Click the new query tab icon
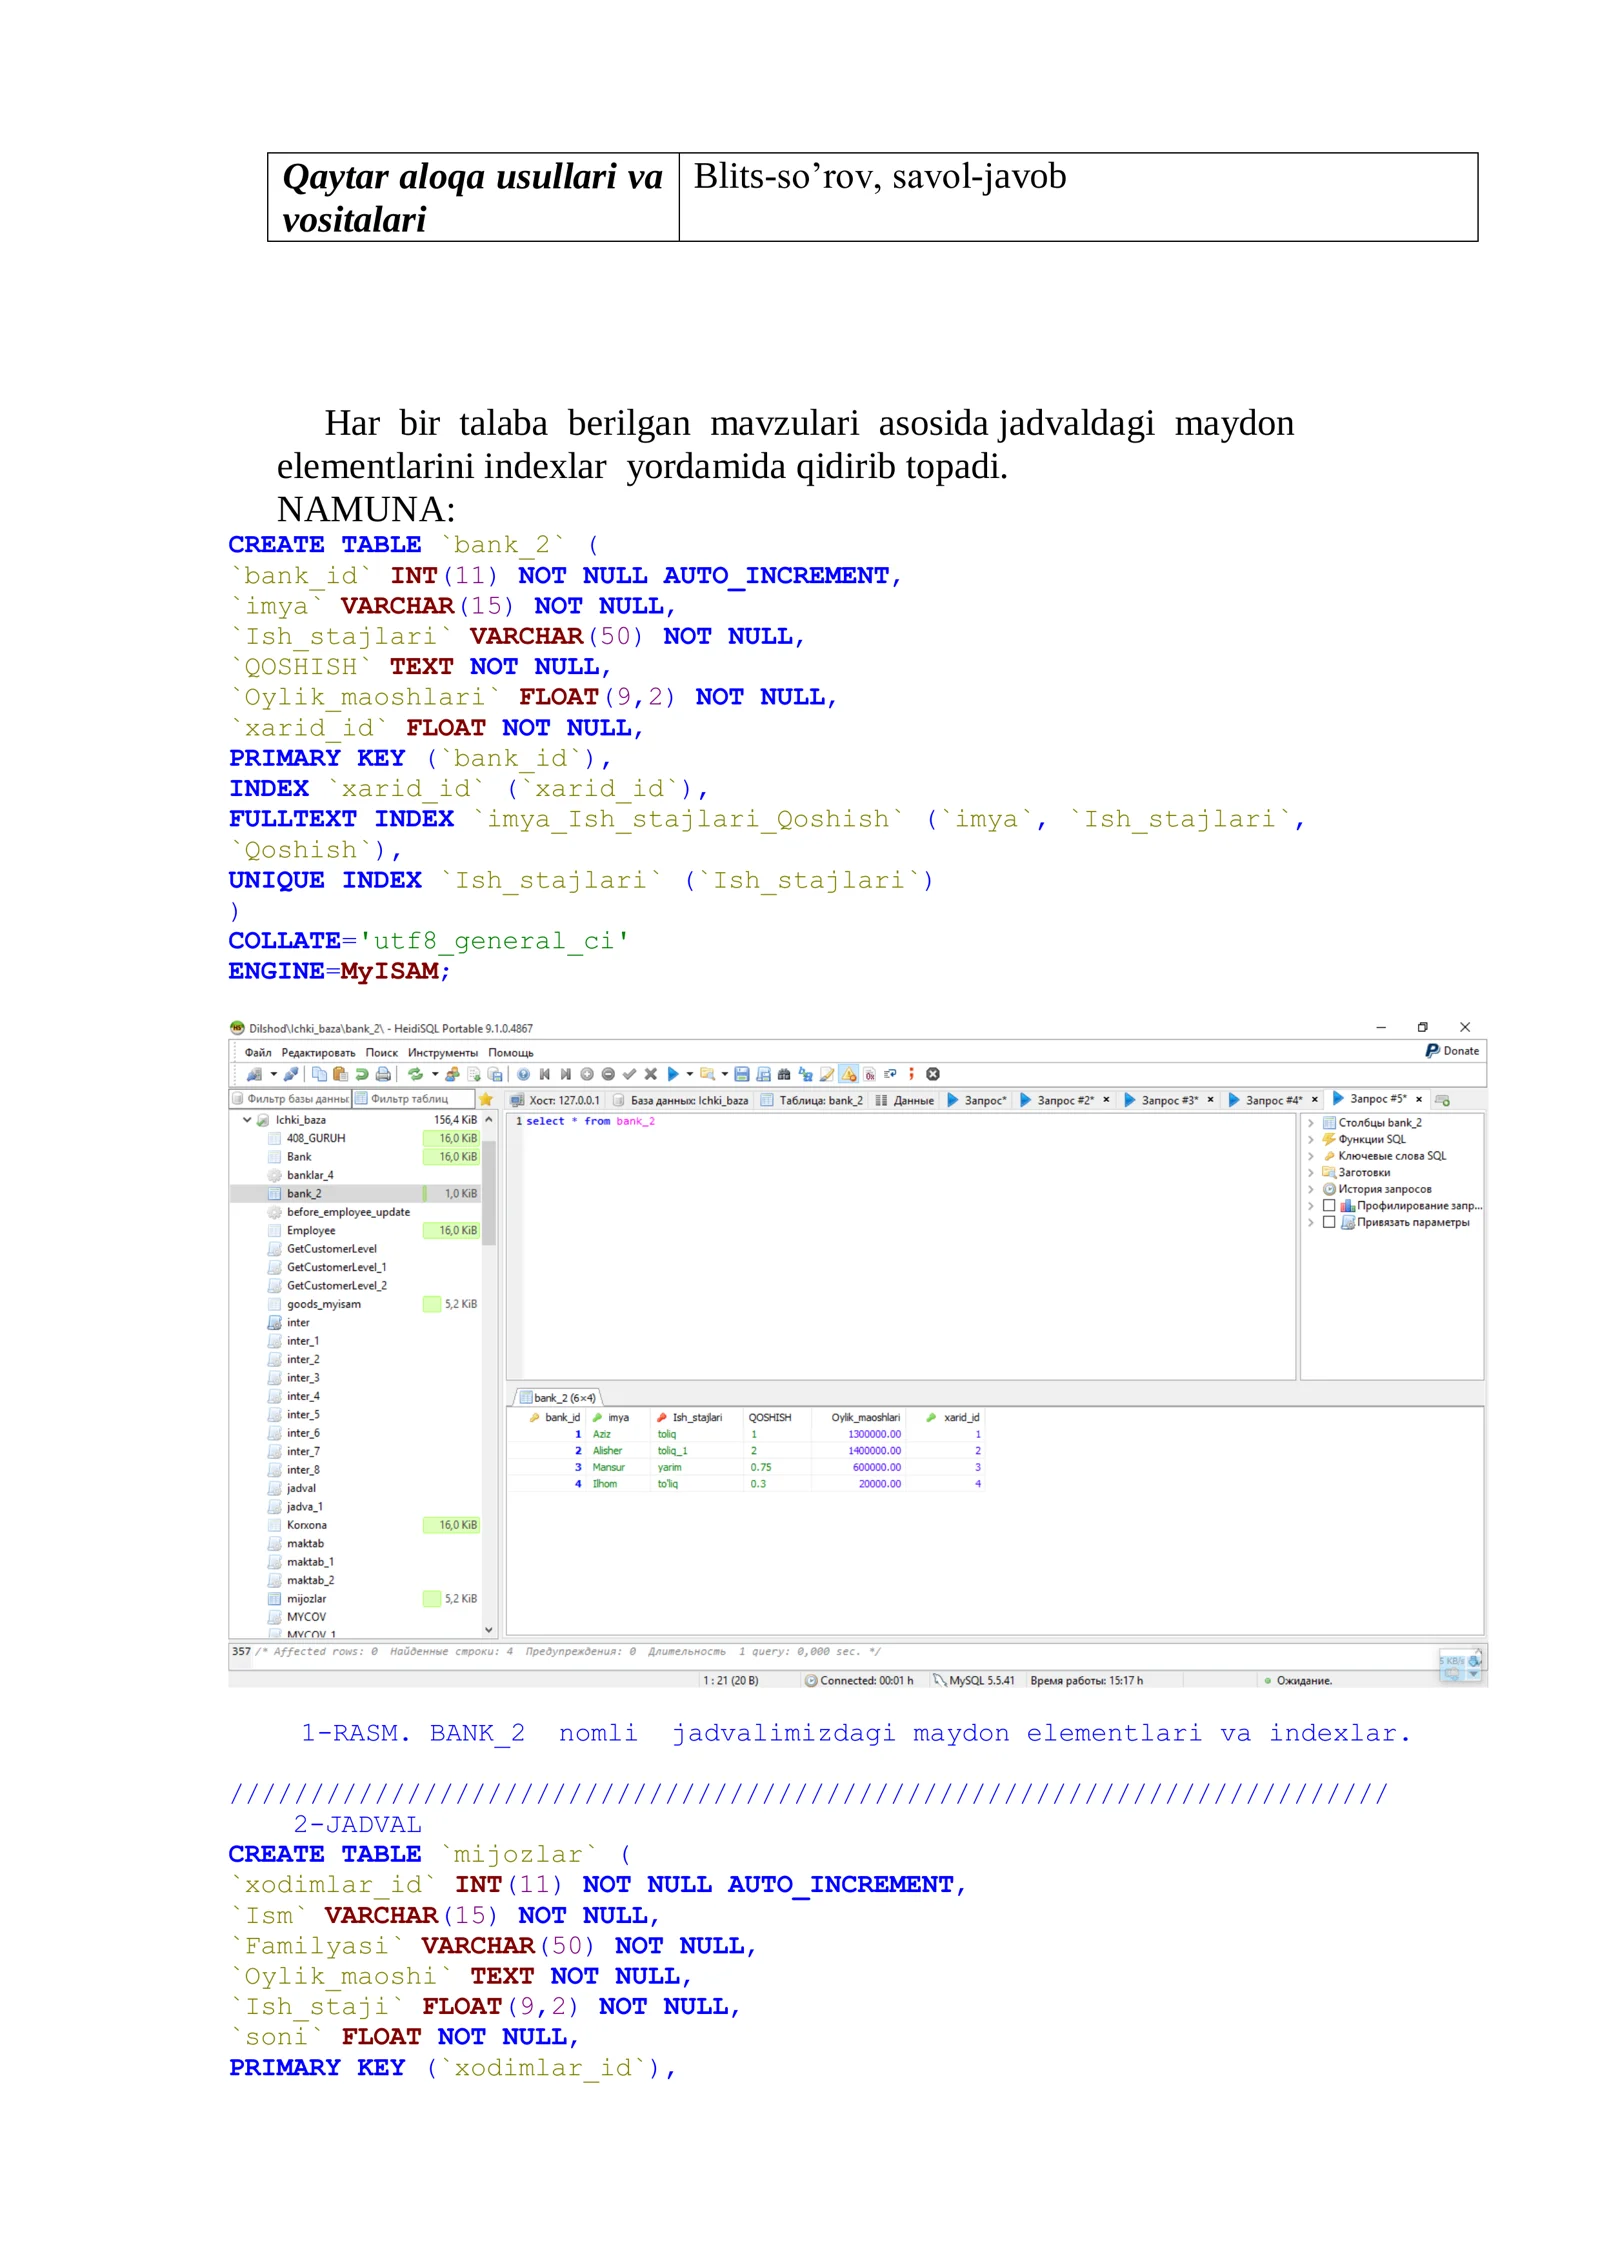 (x=1443, y=1100)
